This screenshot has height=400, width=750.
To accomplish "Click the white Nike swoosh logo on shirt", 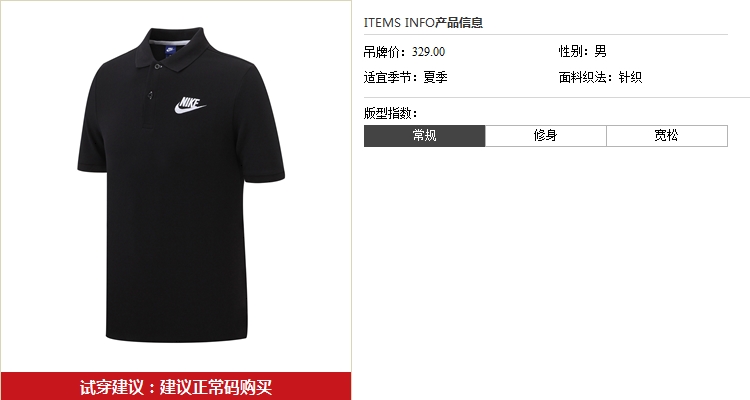I will 190,106.
